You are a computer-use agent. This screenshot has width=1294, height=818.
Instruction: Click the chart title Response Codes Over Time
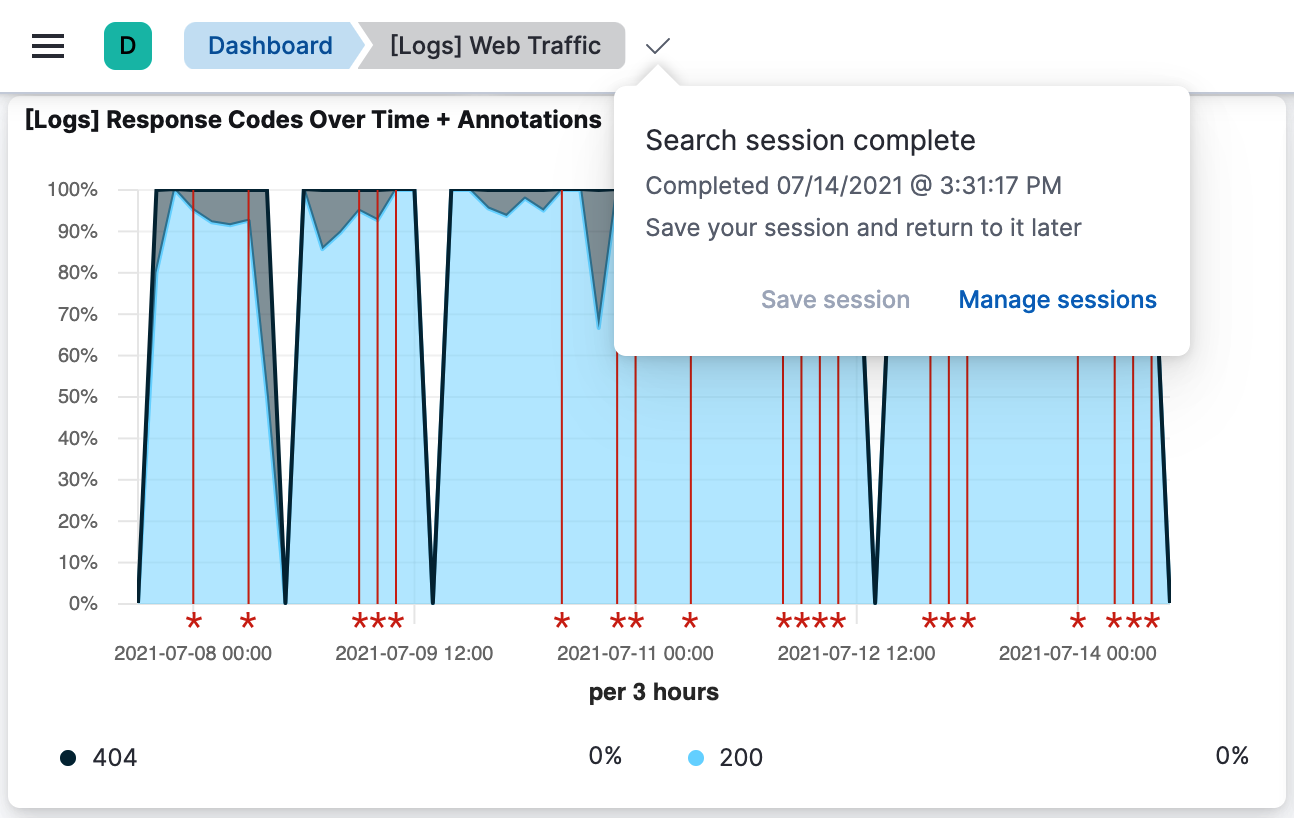point(310,119)
